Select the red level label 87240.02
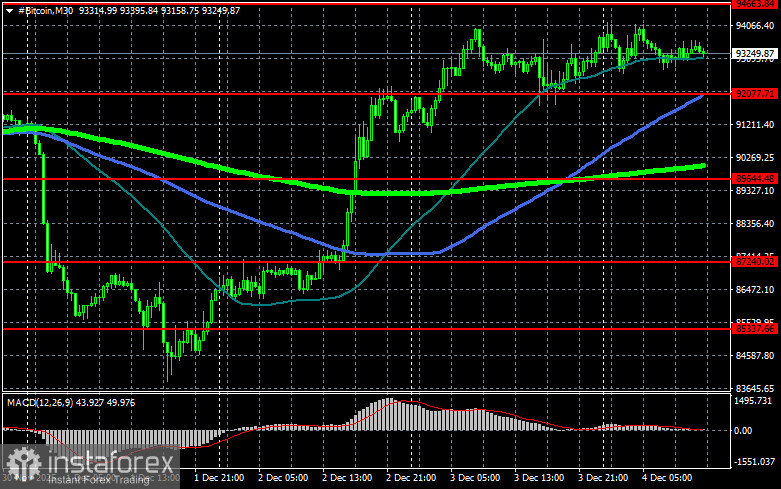 coord(755,261)
